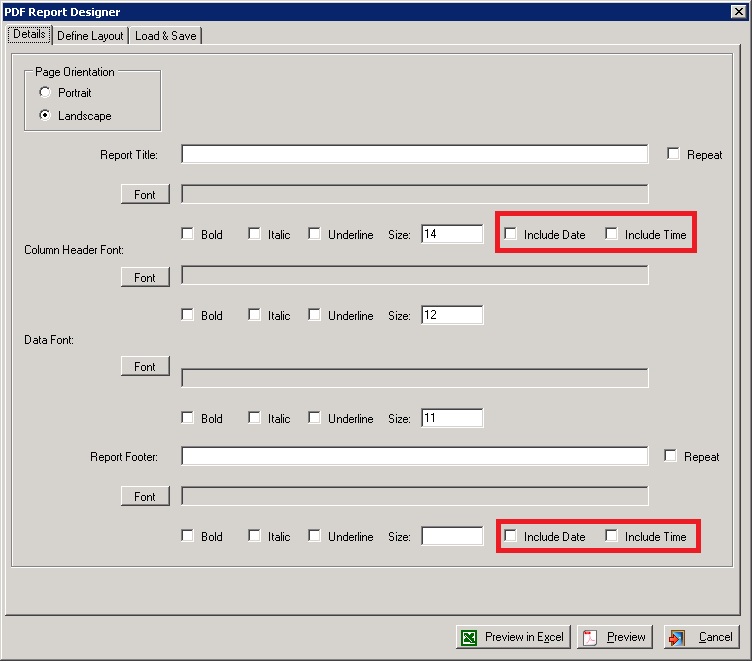Select the Landscape orientation option
752x661 pixels.
click(46, 116)
